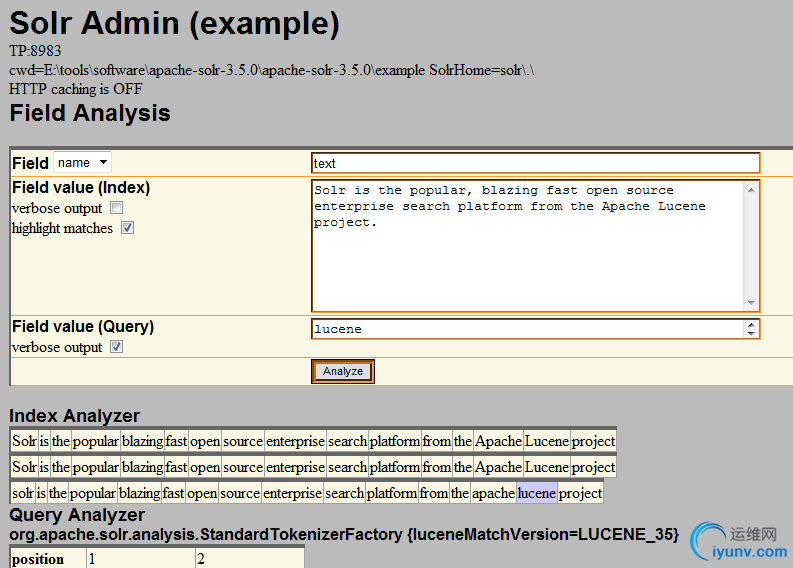The width and height of the screenshot is (793, 568).
Task: Click "Lucene" token in second analyzer row
Action: 547,467
